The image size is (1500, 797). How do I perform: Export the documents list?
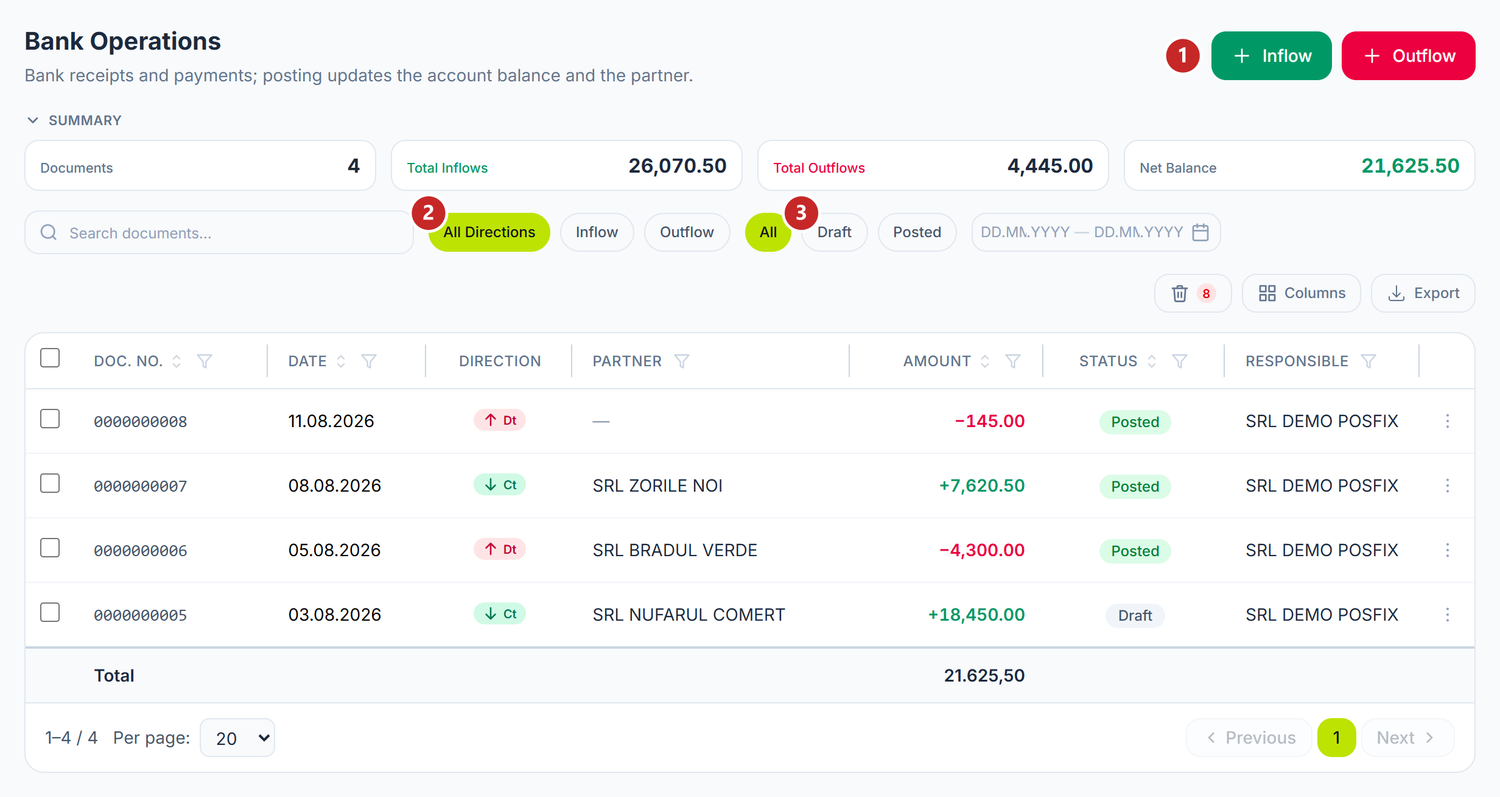tap(1423, 293)
